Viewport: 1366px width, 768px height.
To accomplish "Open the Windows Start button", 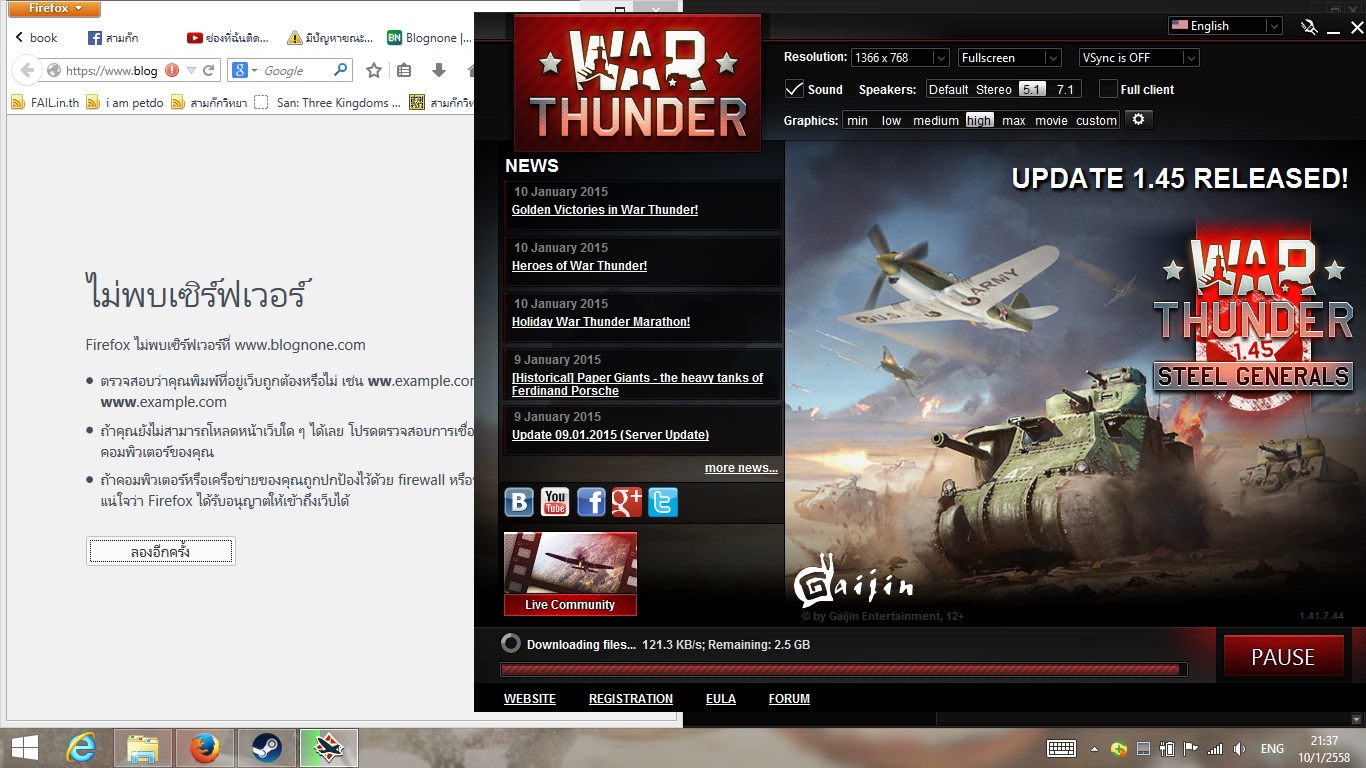I will (x=24, y=748).
